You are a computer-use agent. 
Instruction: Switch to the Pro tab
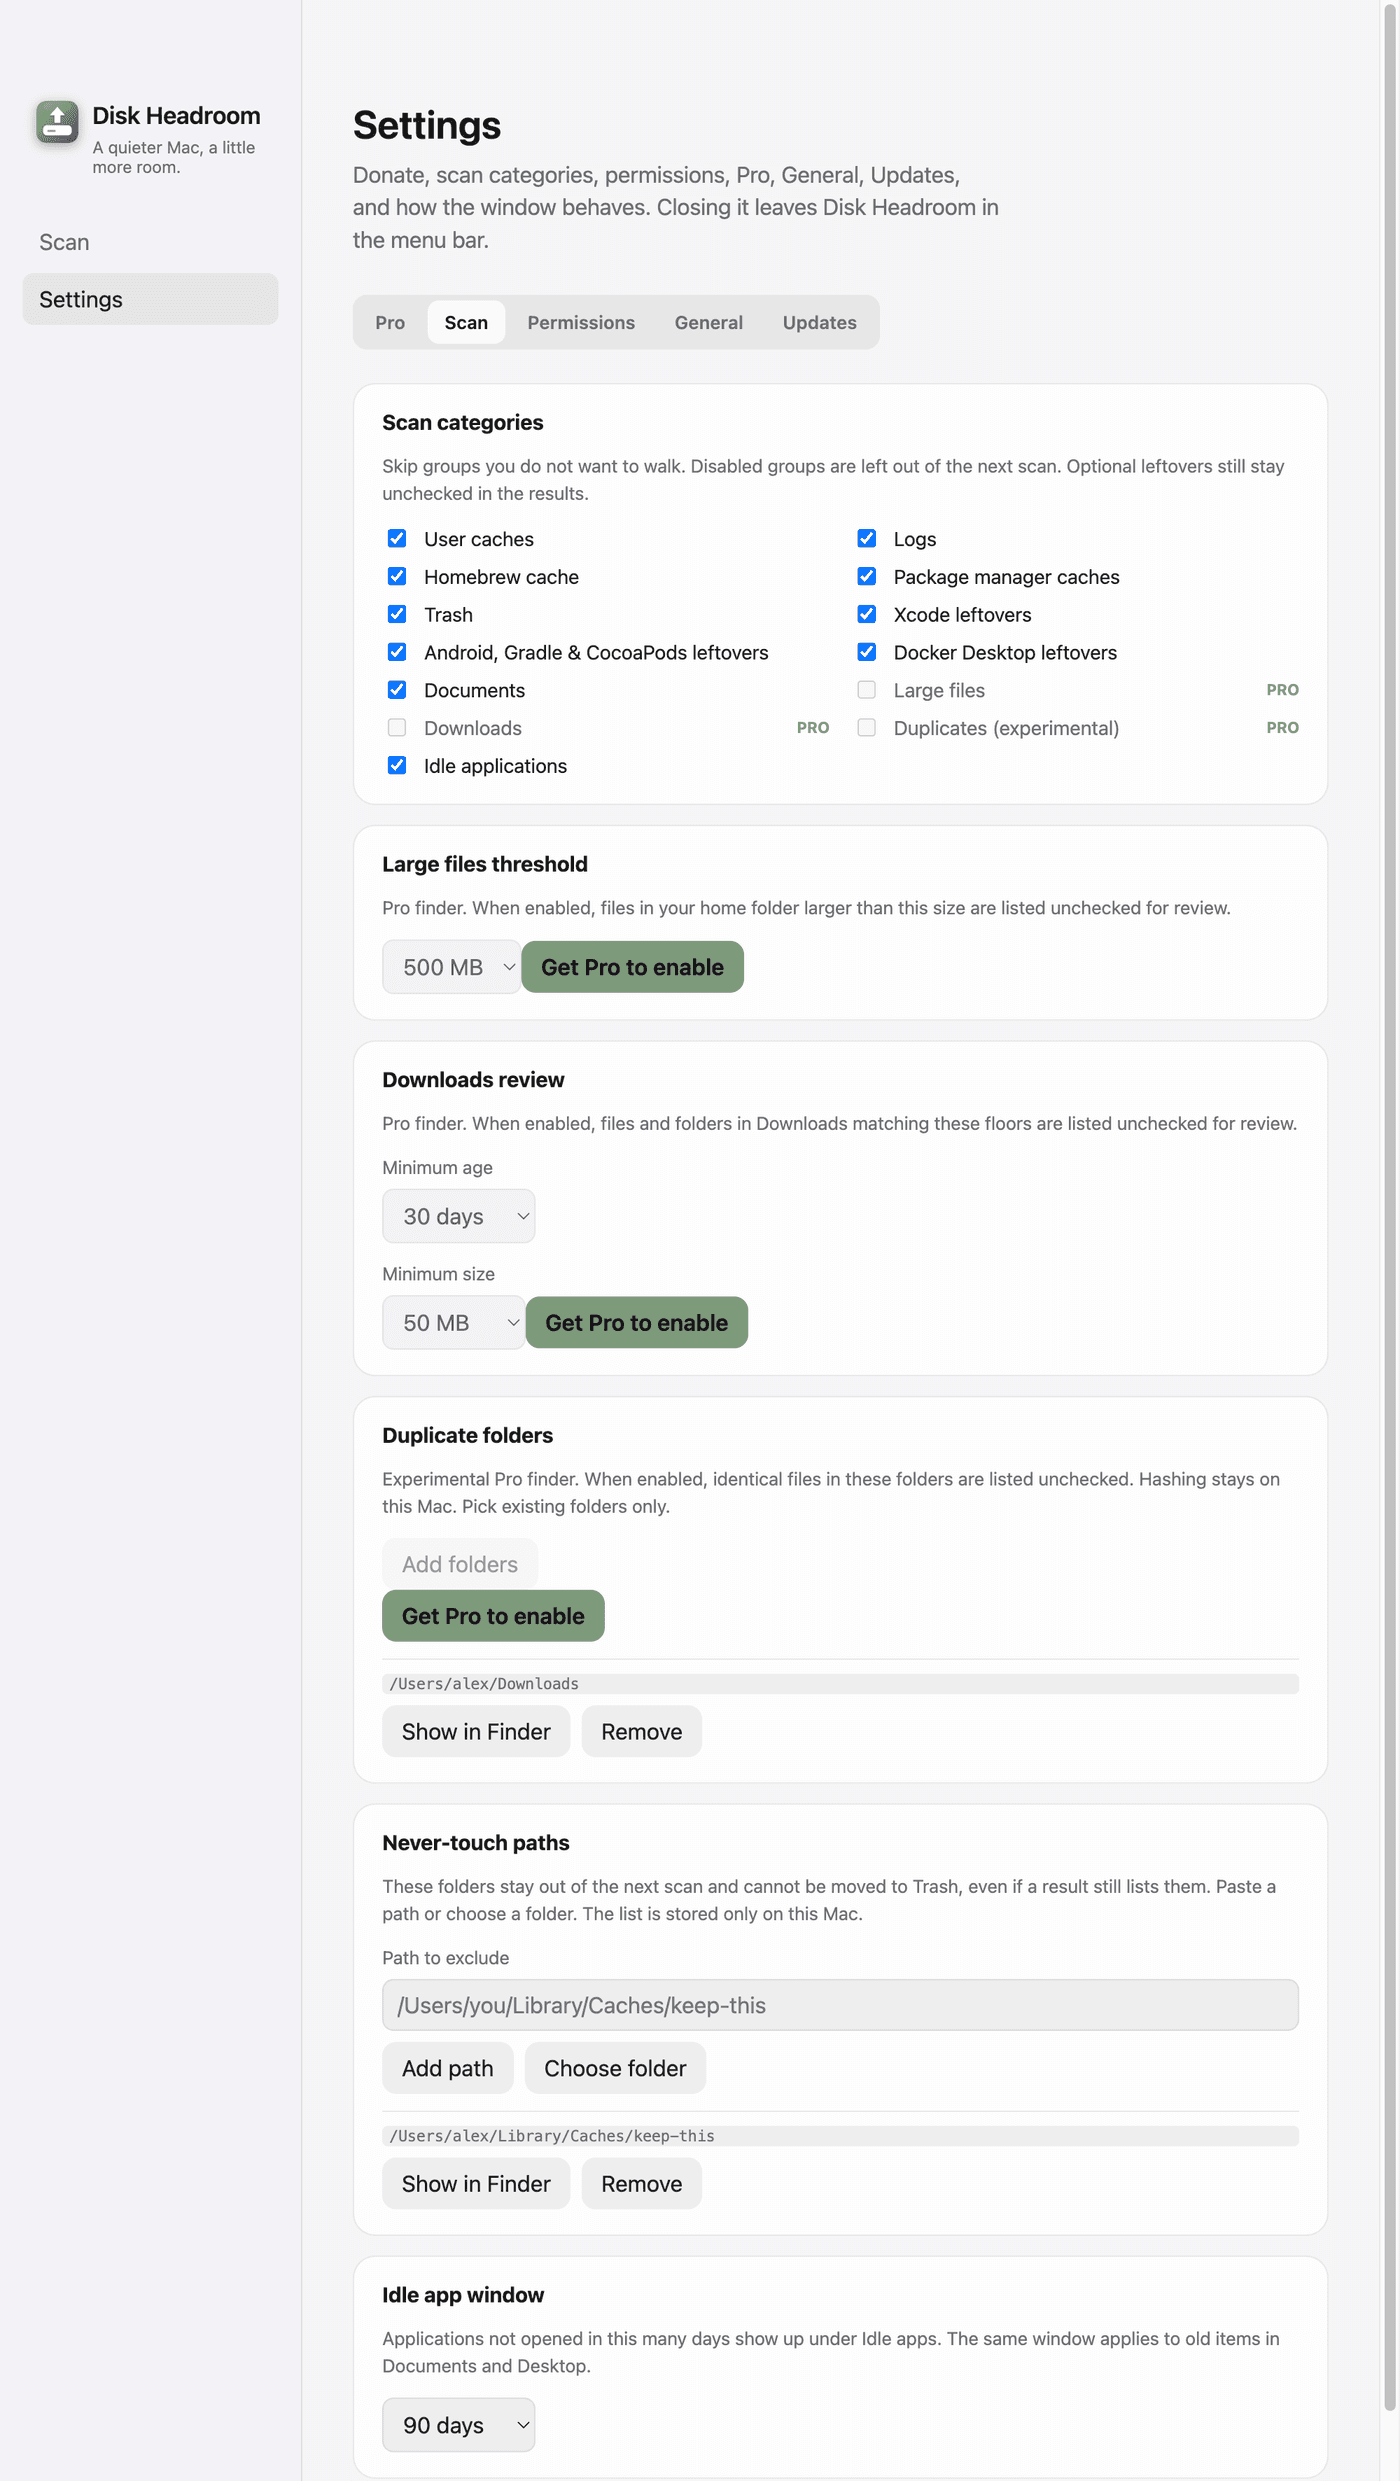(x=390, y=322)
